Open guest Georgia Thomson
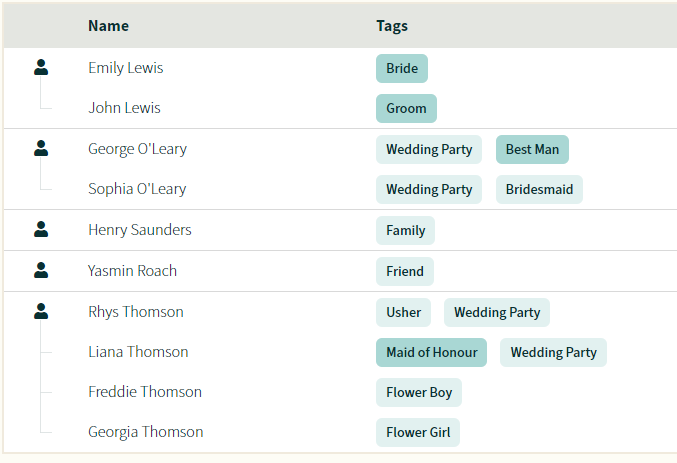The width and height of the screenshot is (677, 463). click(146, 432)
